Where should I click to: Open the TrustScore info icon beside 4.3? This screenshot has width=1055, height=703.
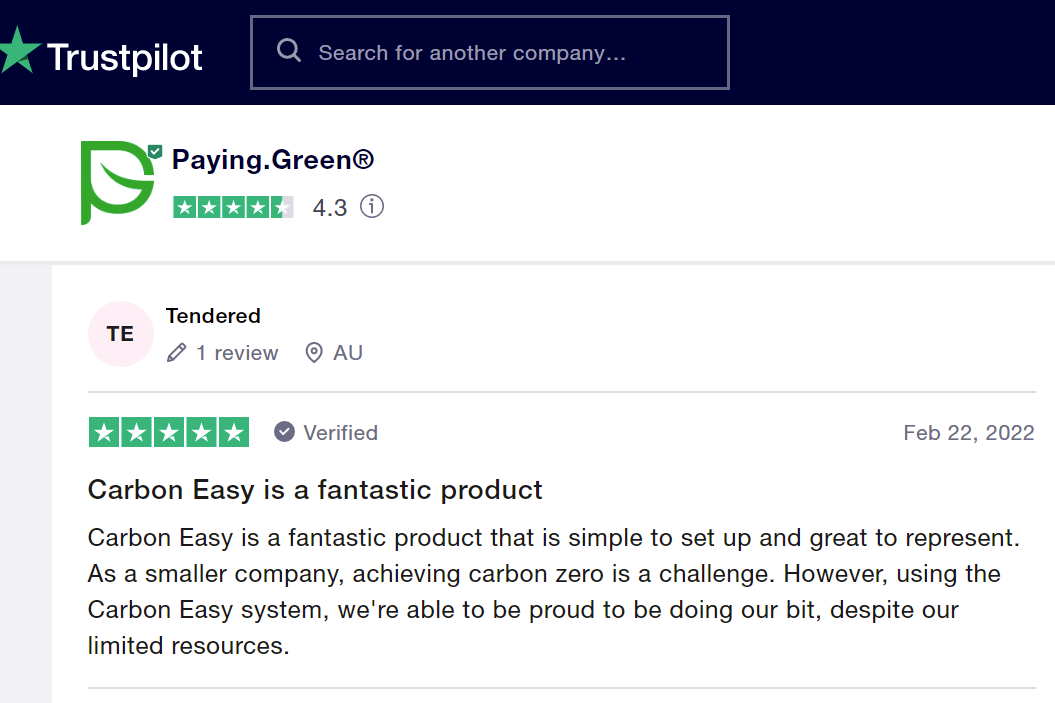click(x=371, y=207)
